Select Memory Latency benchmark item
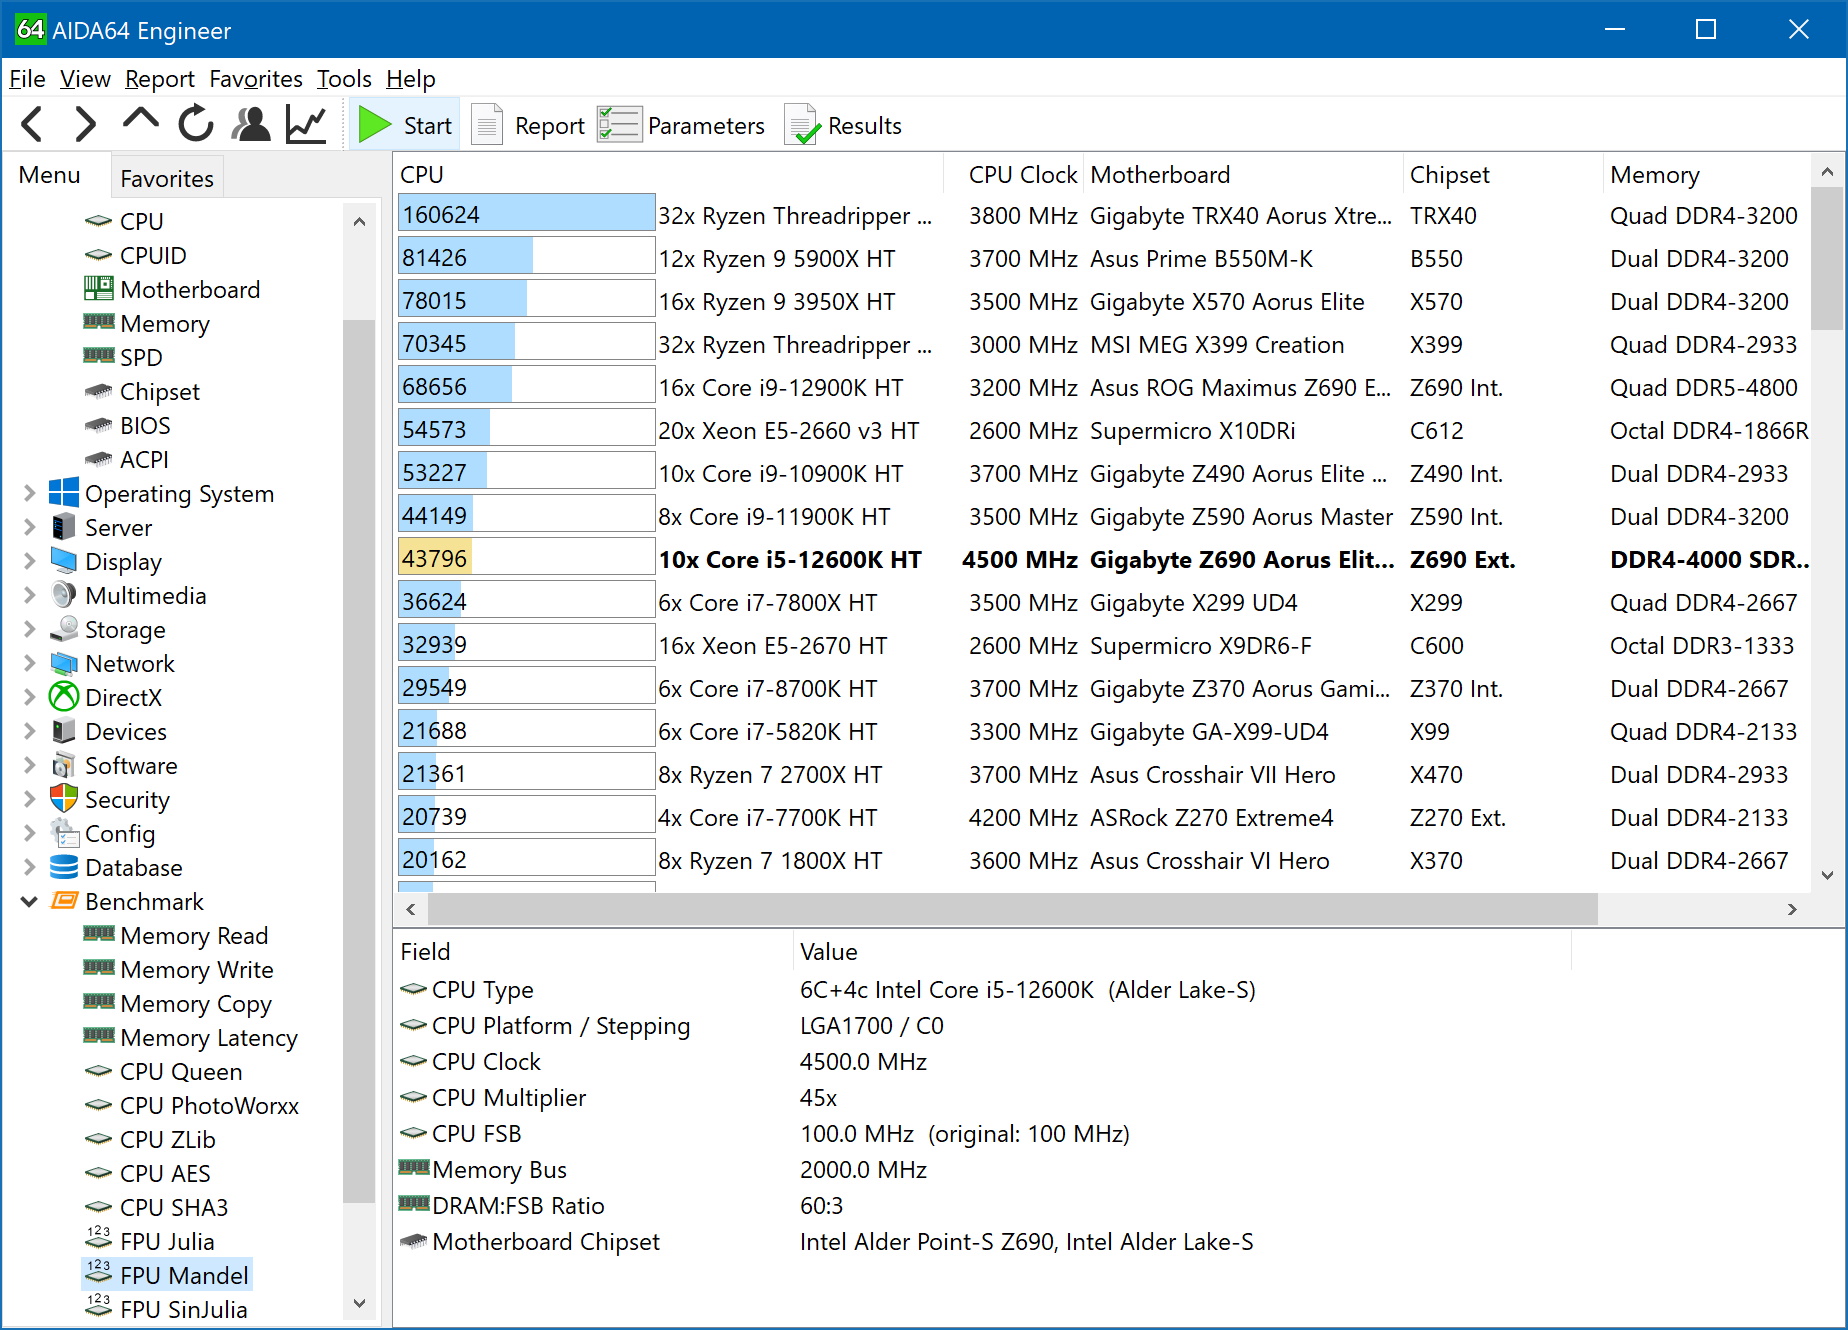The height and width of the screenshot is (1330, 1848). tap(208, 1037)
